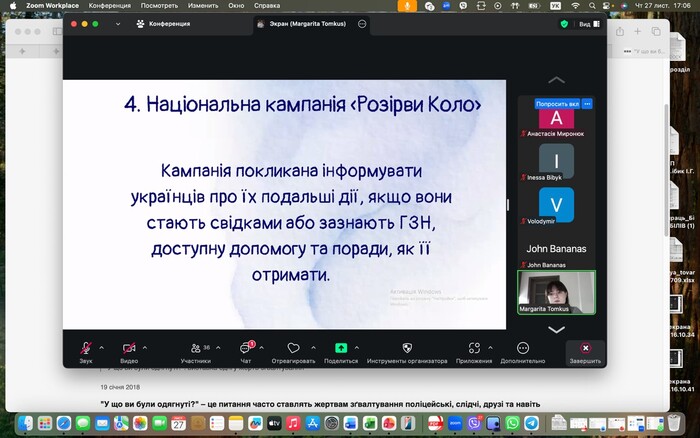
Task: Open the Приложения apps icon
Action: (474, 348)
